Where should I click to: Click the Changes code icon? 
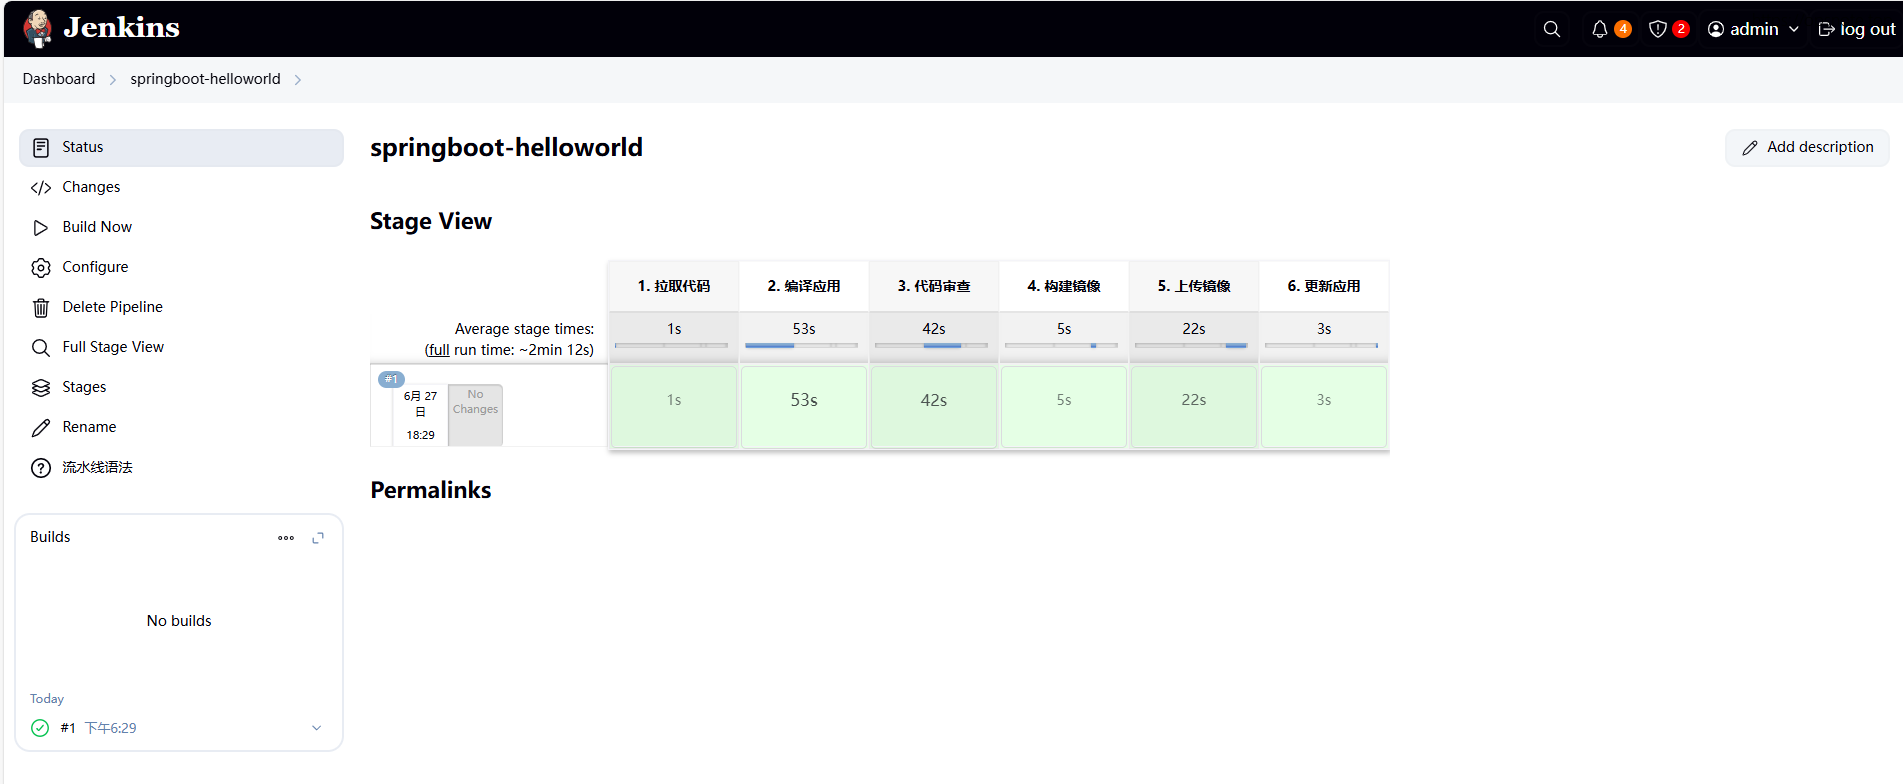(41, 187)
